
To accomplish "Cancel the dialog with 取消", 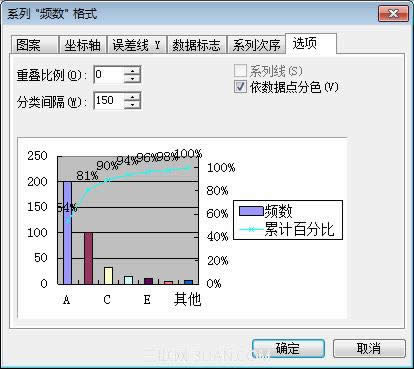I will point(369,349).
